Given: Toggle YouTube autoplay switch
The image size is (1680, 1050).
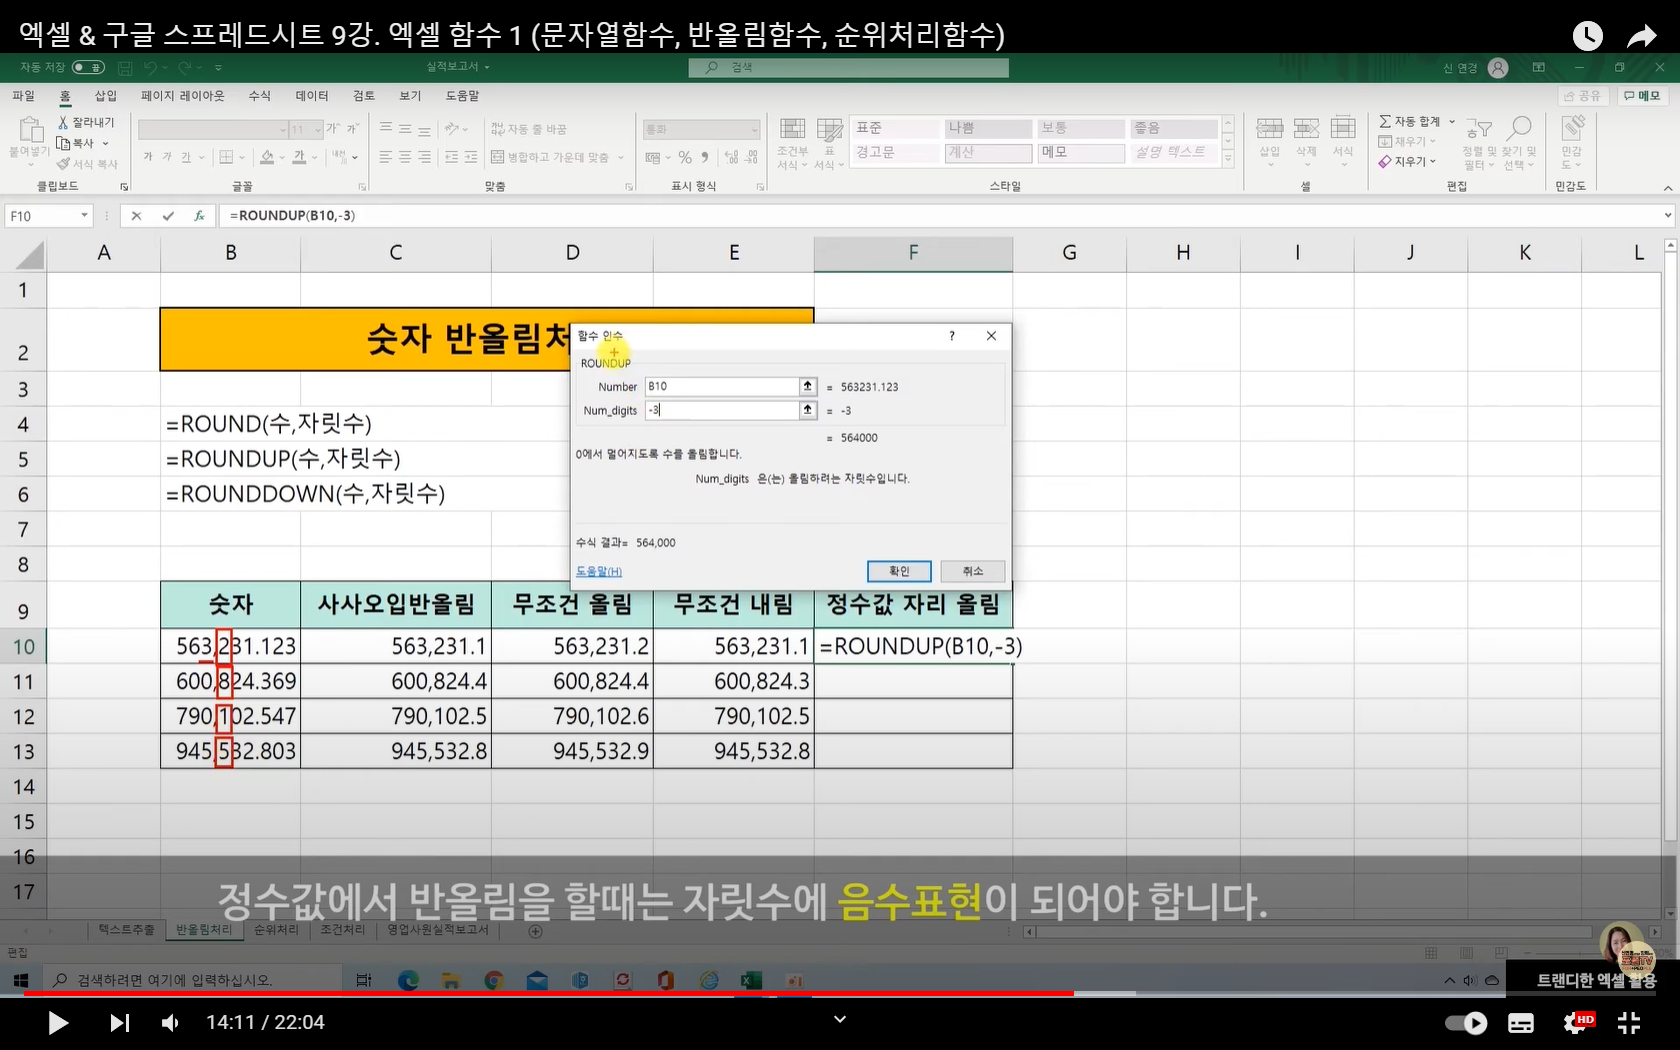Looking at the screenshot, I should 1466,1023.
